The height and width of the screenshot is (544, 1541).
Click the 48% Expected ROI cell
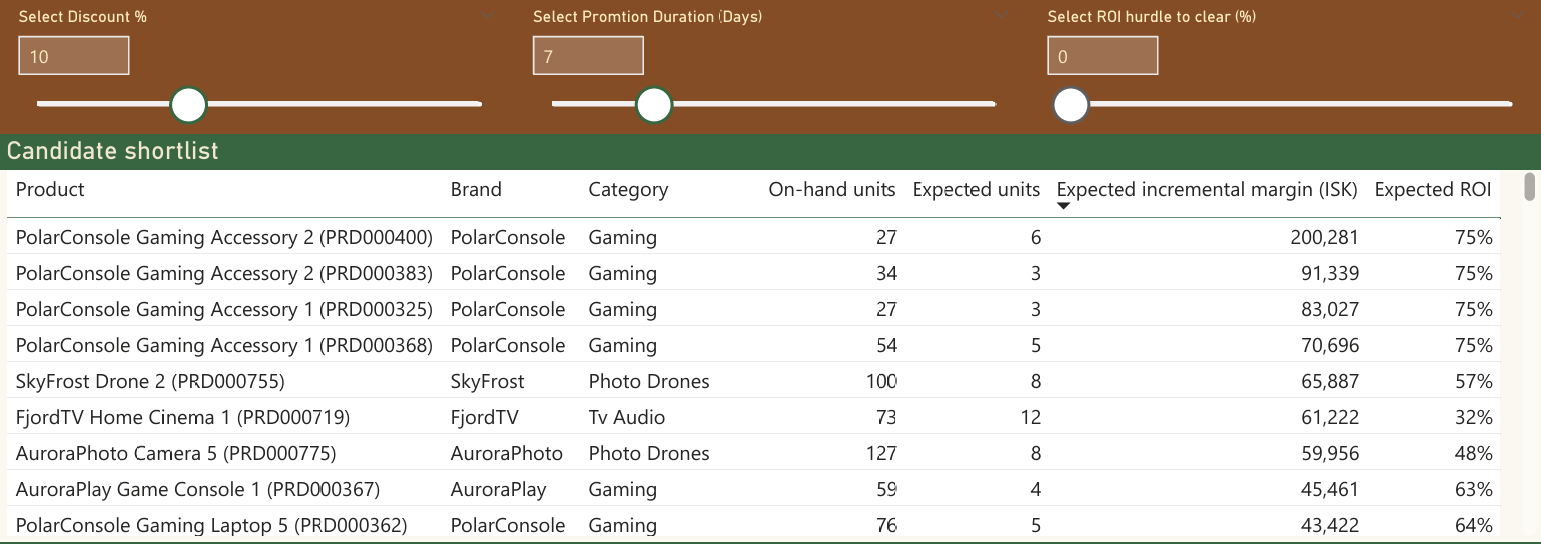point(1473,454)
